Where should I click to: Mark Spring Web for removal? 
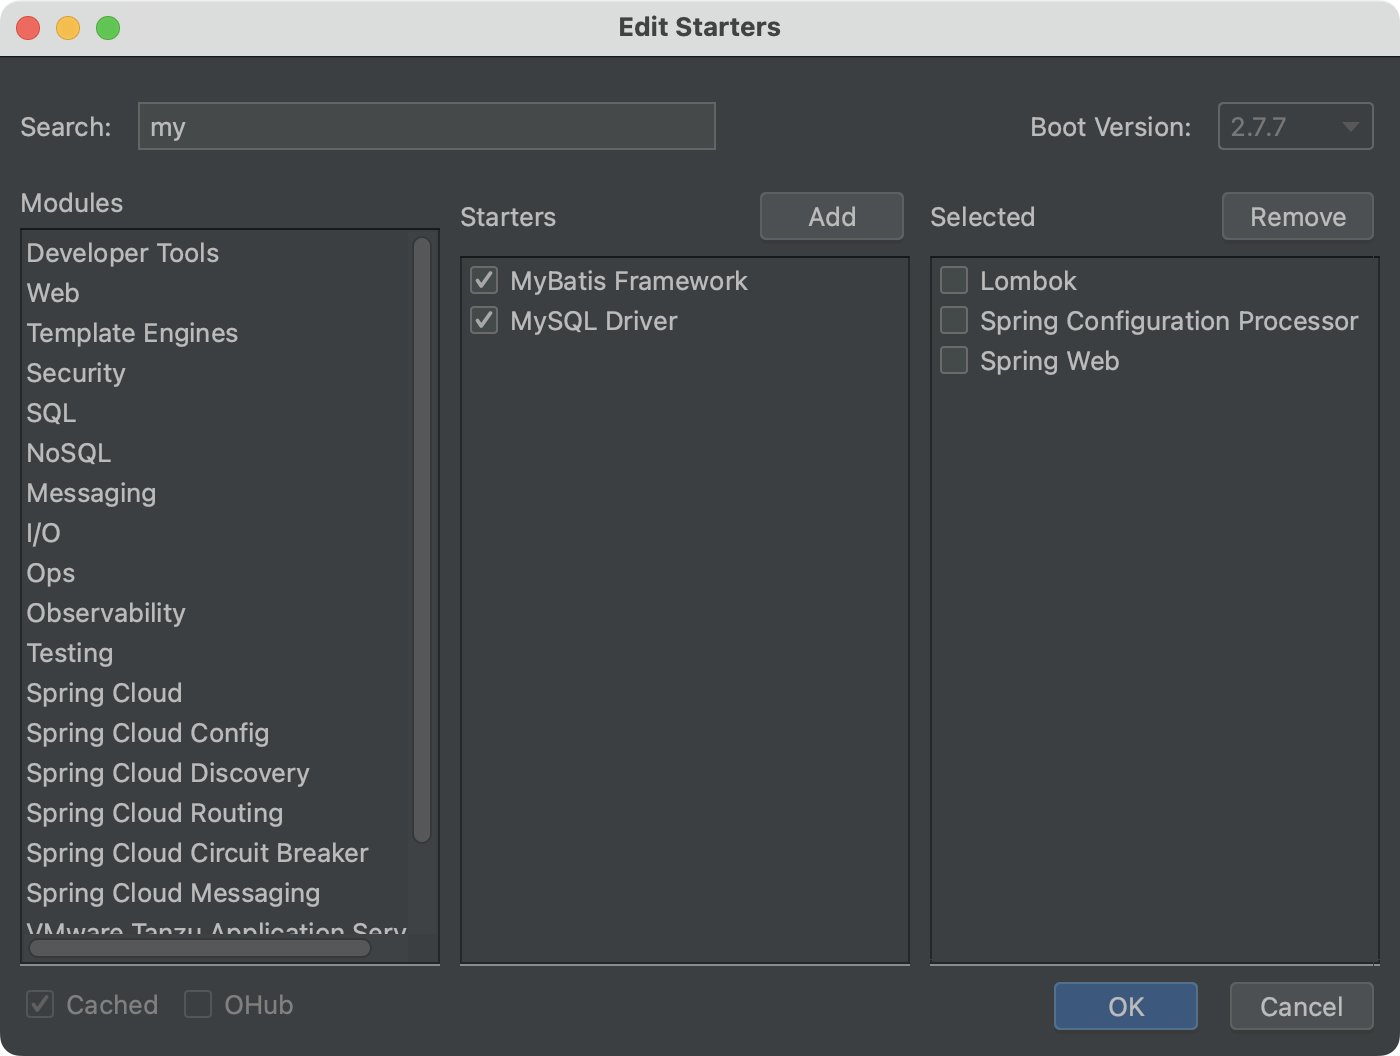point(953,360)
